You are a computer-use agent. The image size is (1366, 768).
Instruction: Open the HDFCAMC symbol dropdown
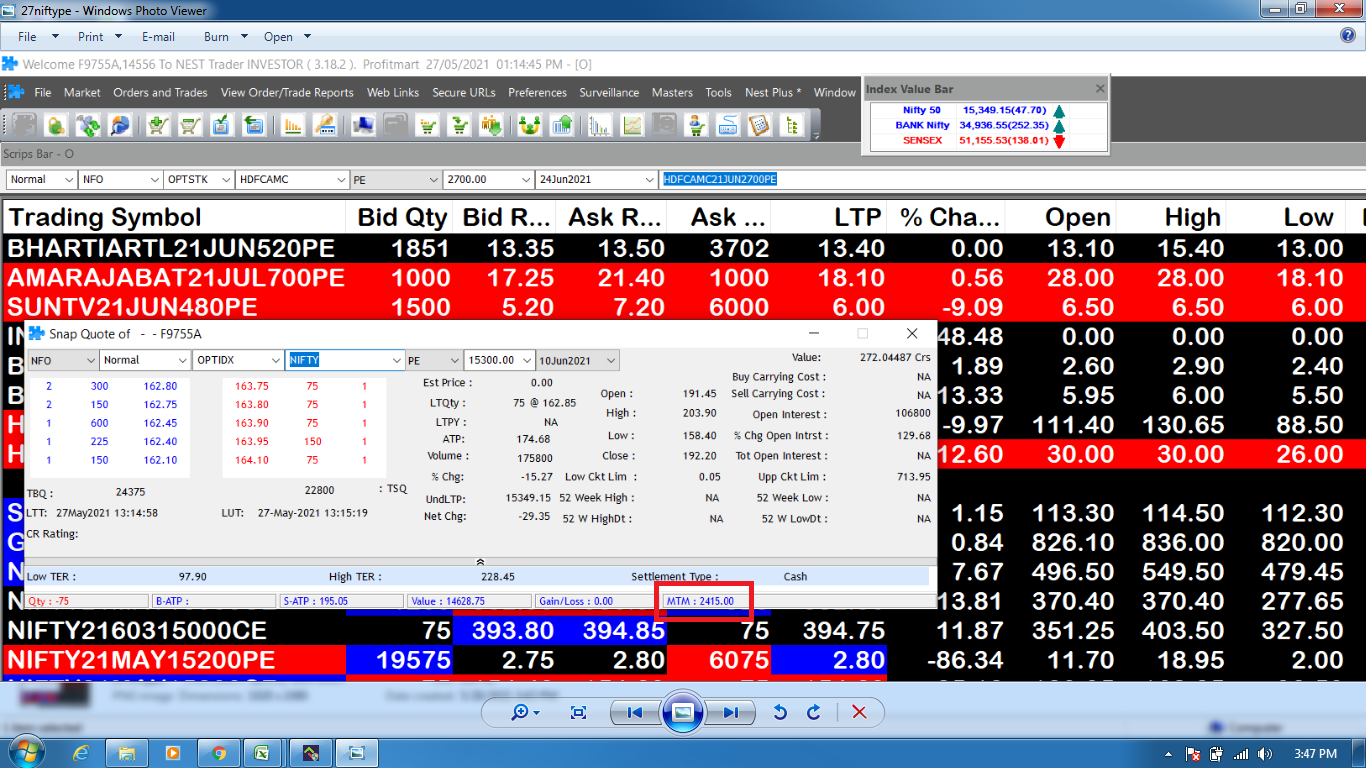[339, 179]
